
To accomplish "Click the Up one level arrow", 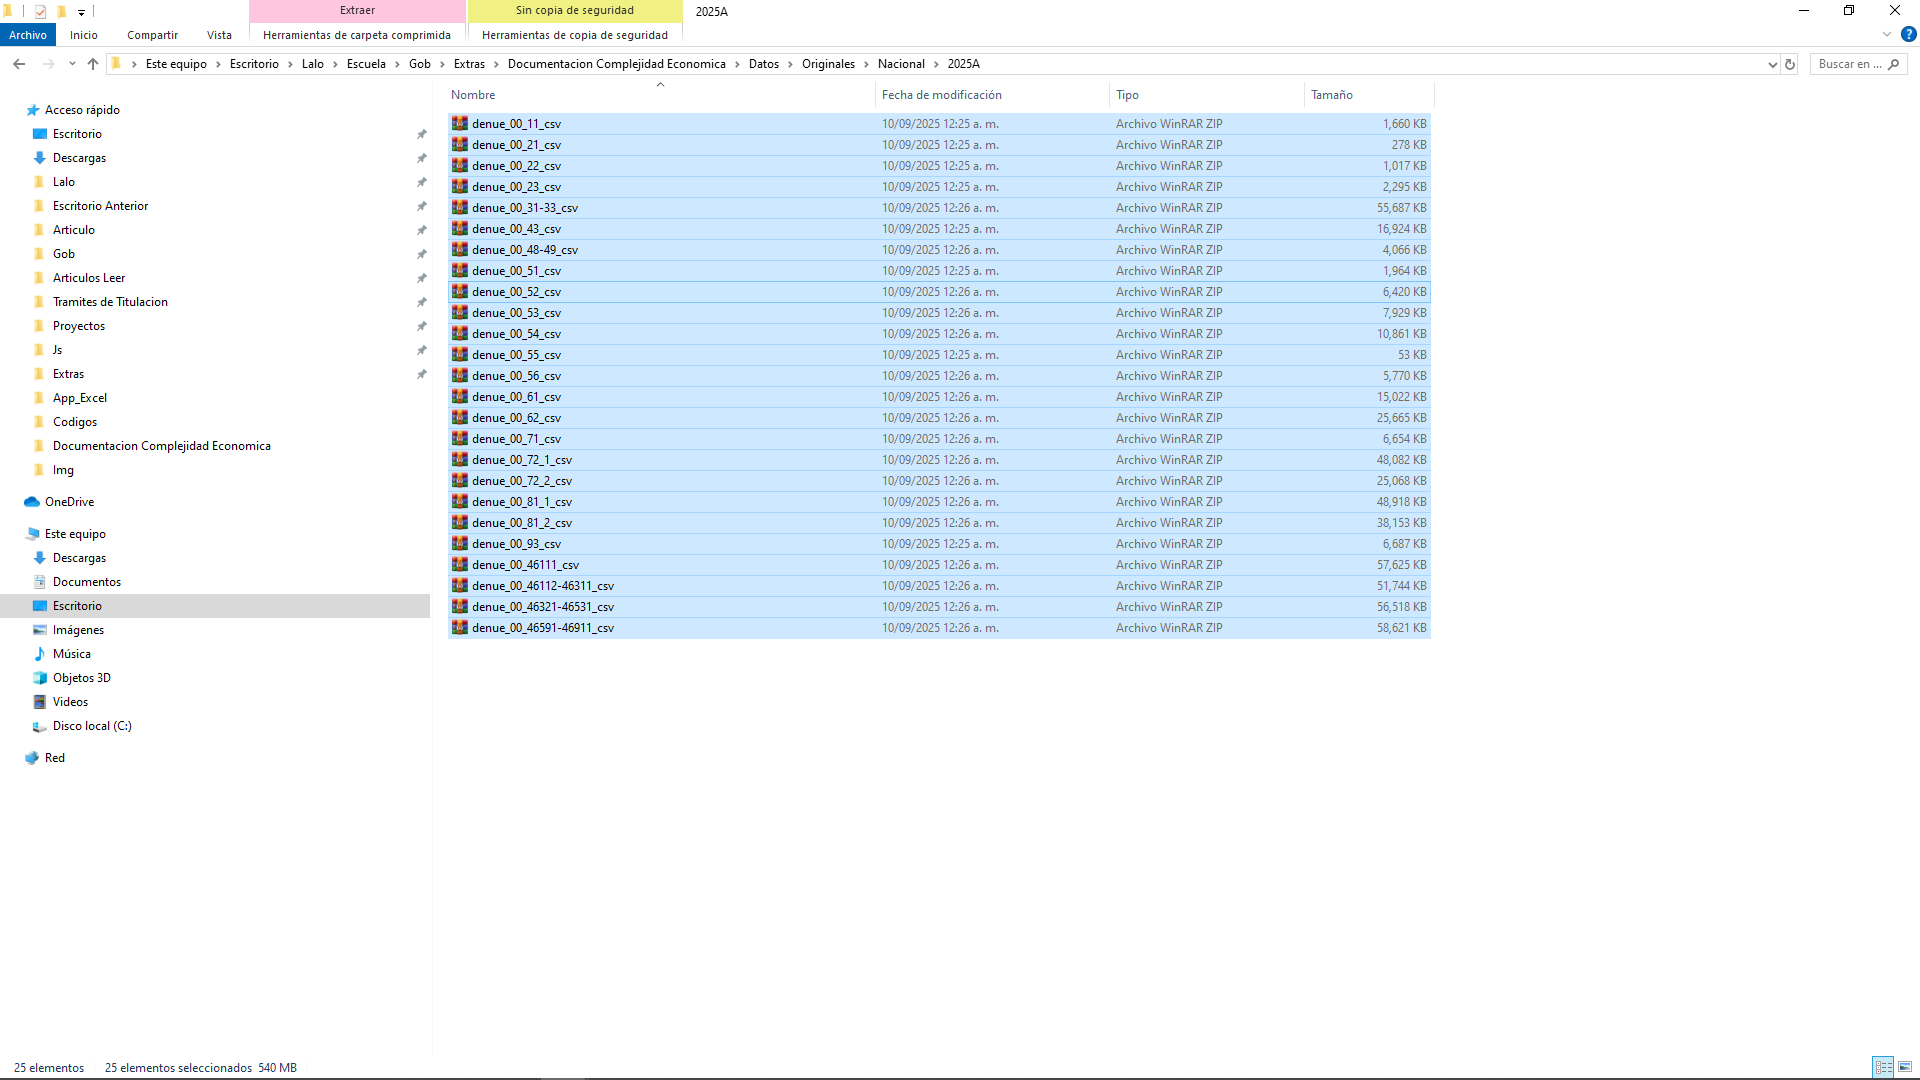I will pos(93,64).
